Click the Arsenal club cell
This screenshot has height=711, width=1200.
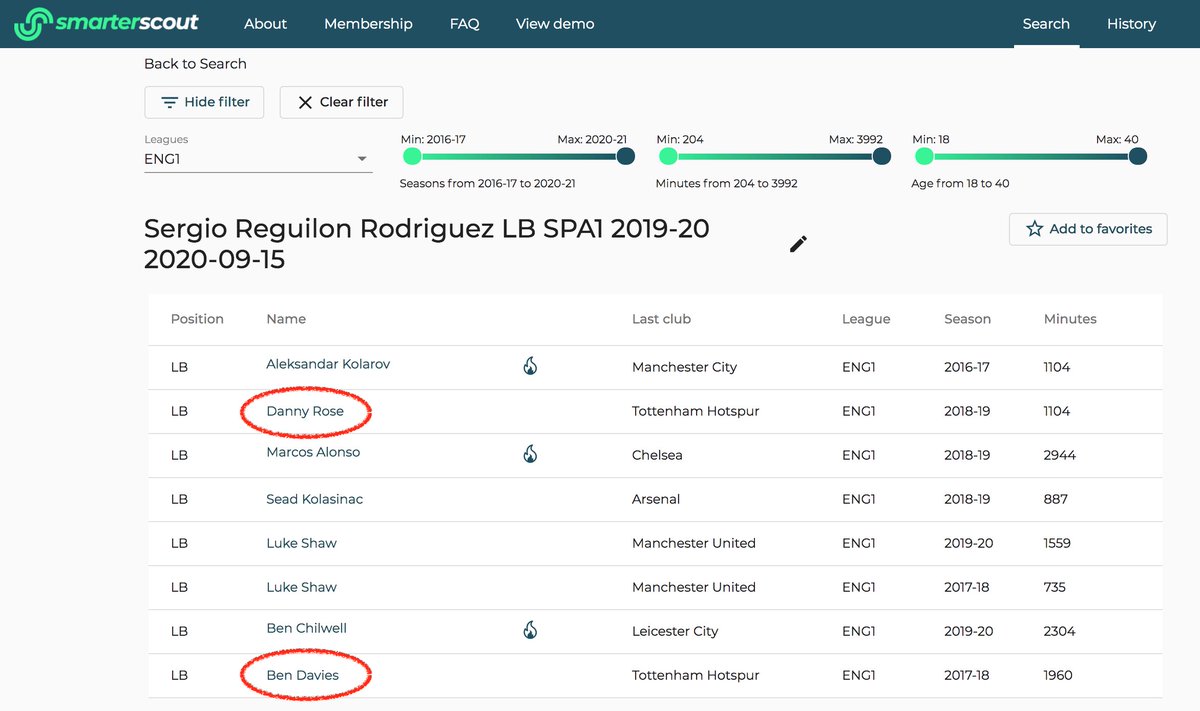coord(656,499)
